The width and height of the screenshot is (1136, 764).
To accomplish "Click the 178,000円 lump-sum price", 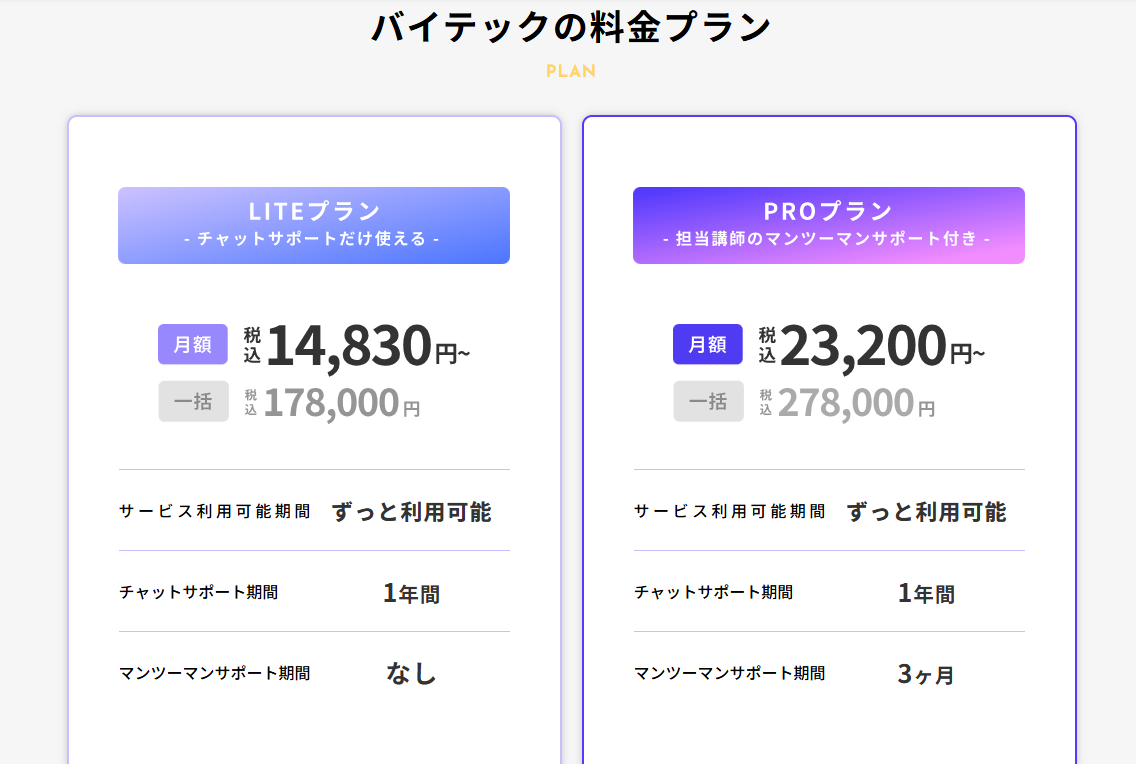I will point(341,403).
